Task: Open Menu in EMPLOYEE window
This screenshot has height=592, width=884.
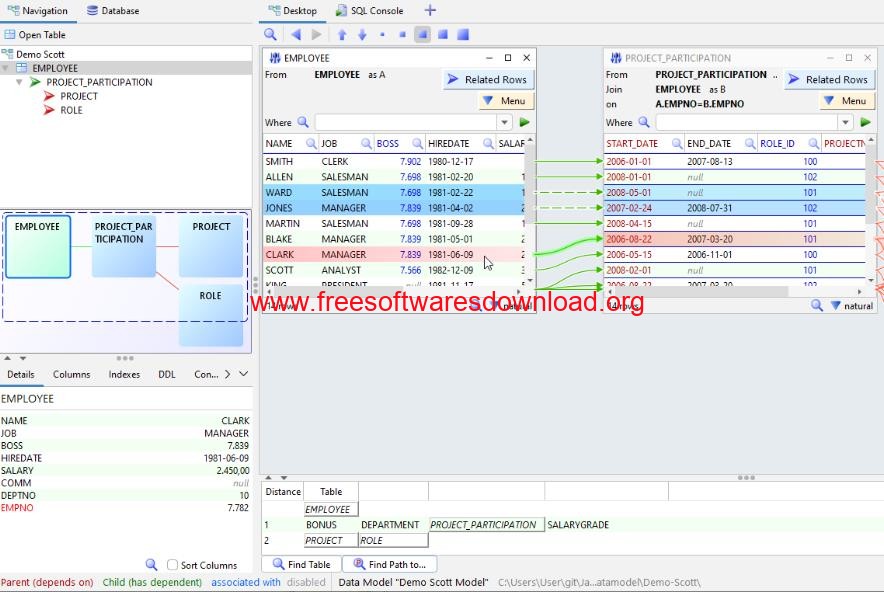Action: click(506, 101)
